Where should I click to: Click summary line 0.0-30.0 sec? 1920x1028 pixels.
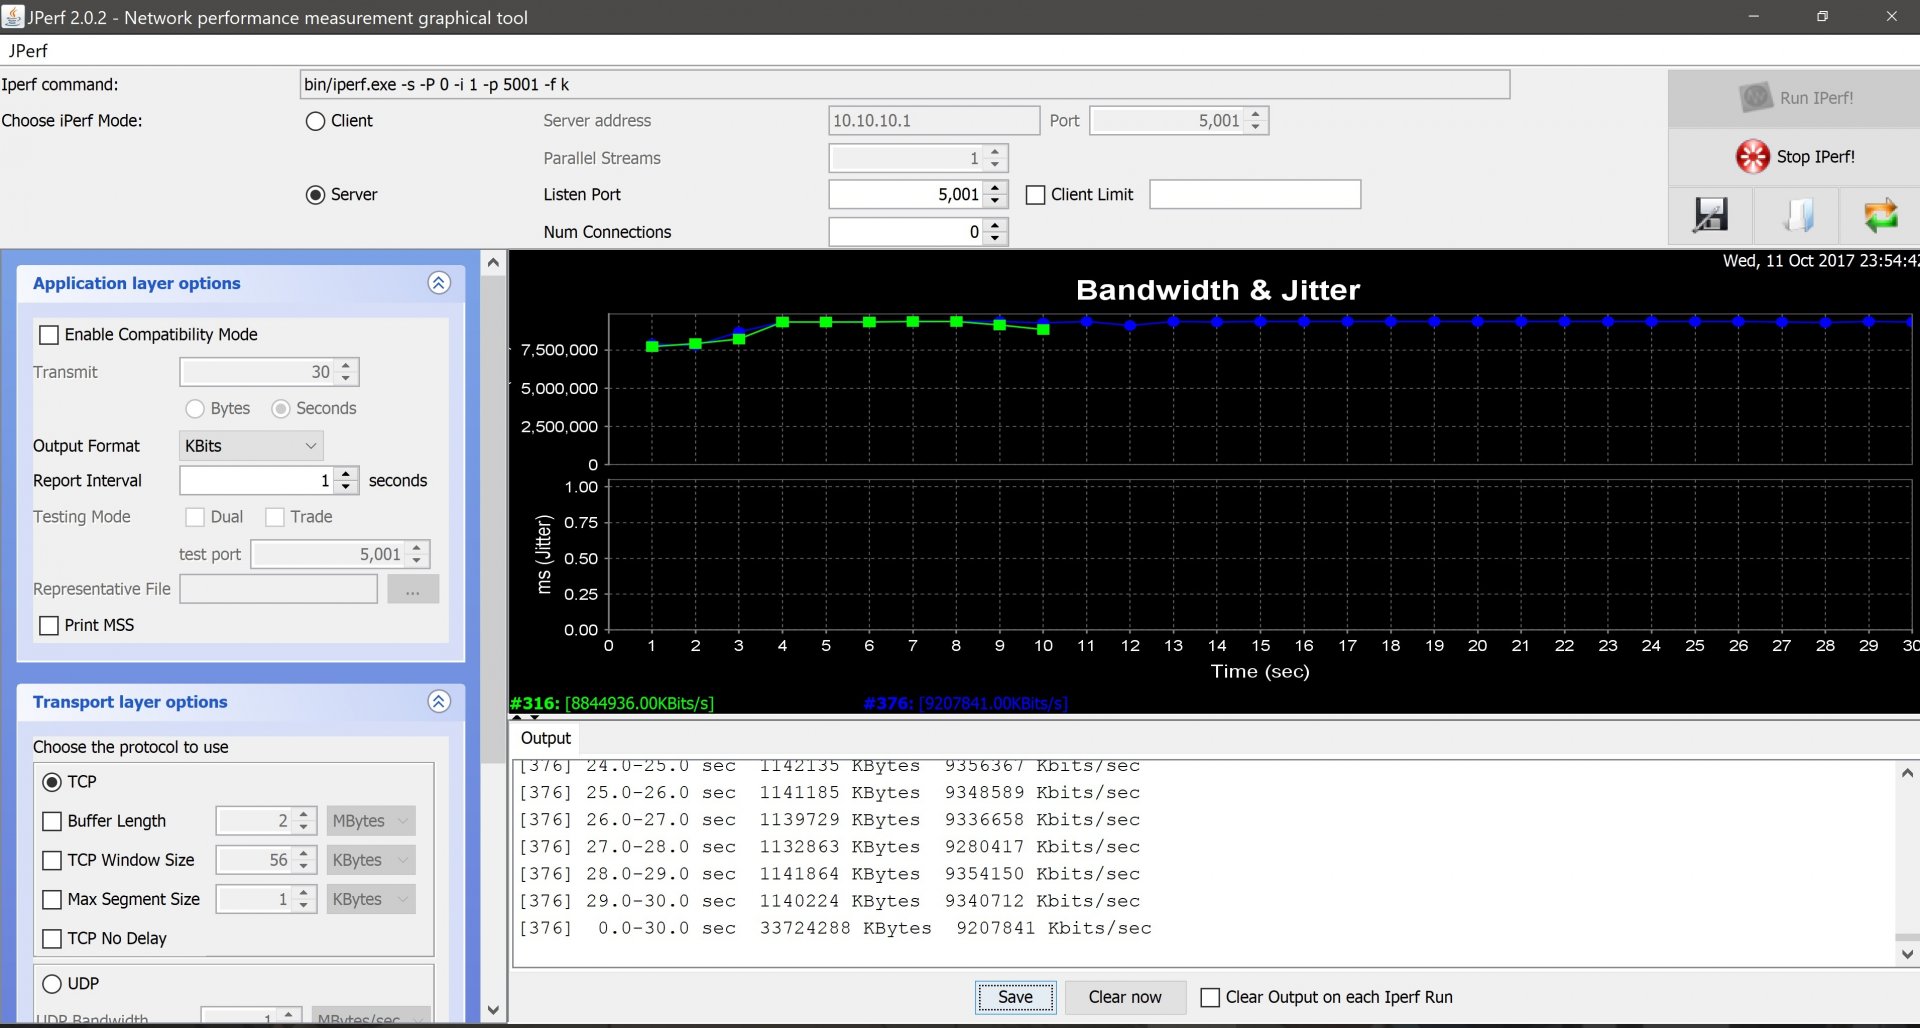pyautogui.click(x=835, y=928)
